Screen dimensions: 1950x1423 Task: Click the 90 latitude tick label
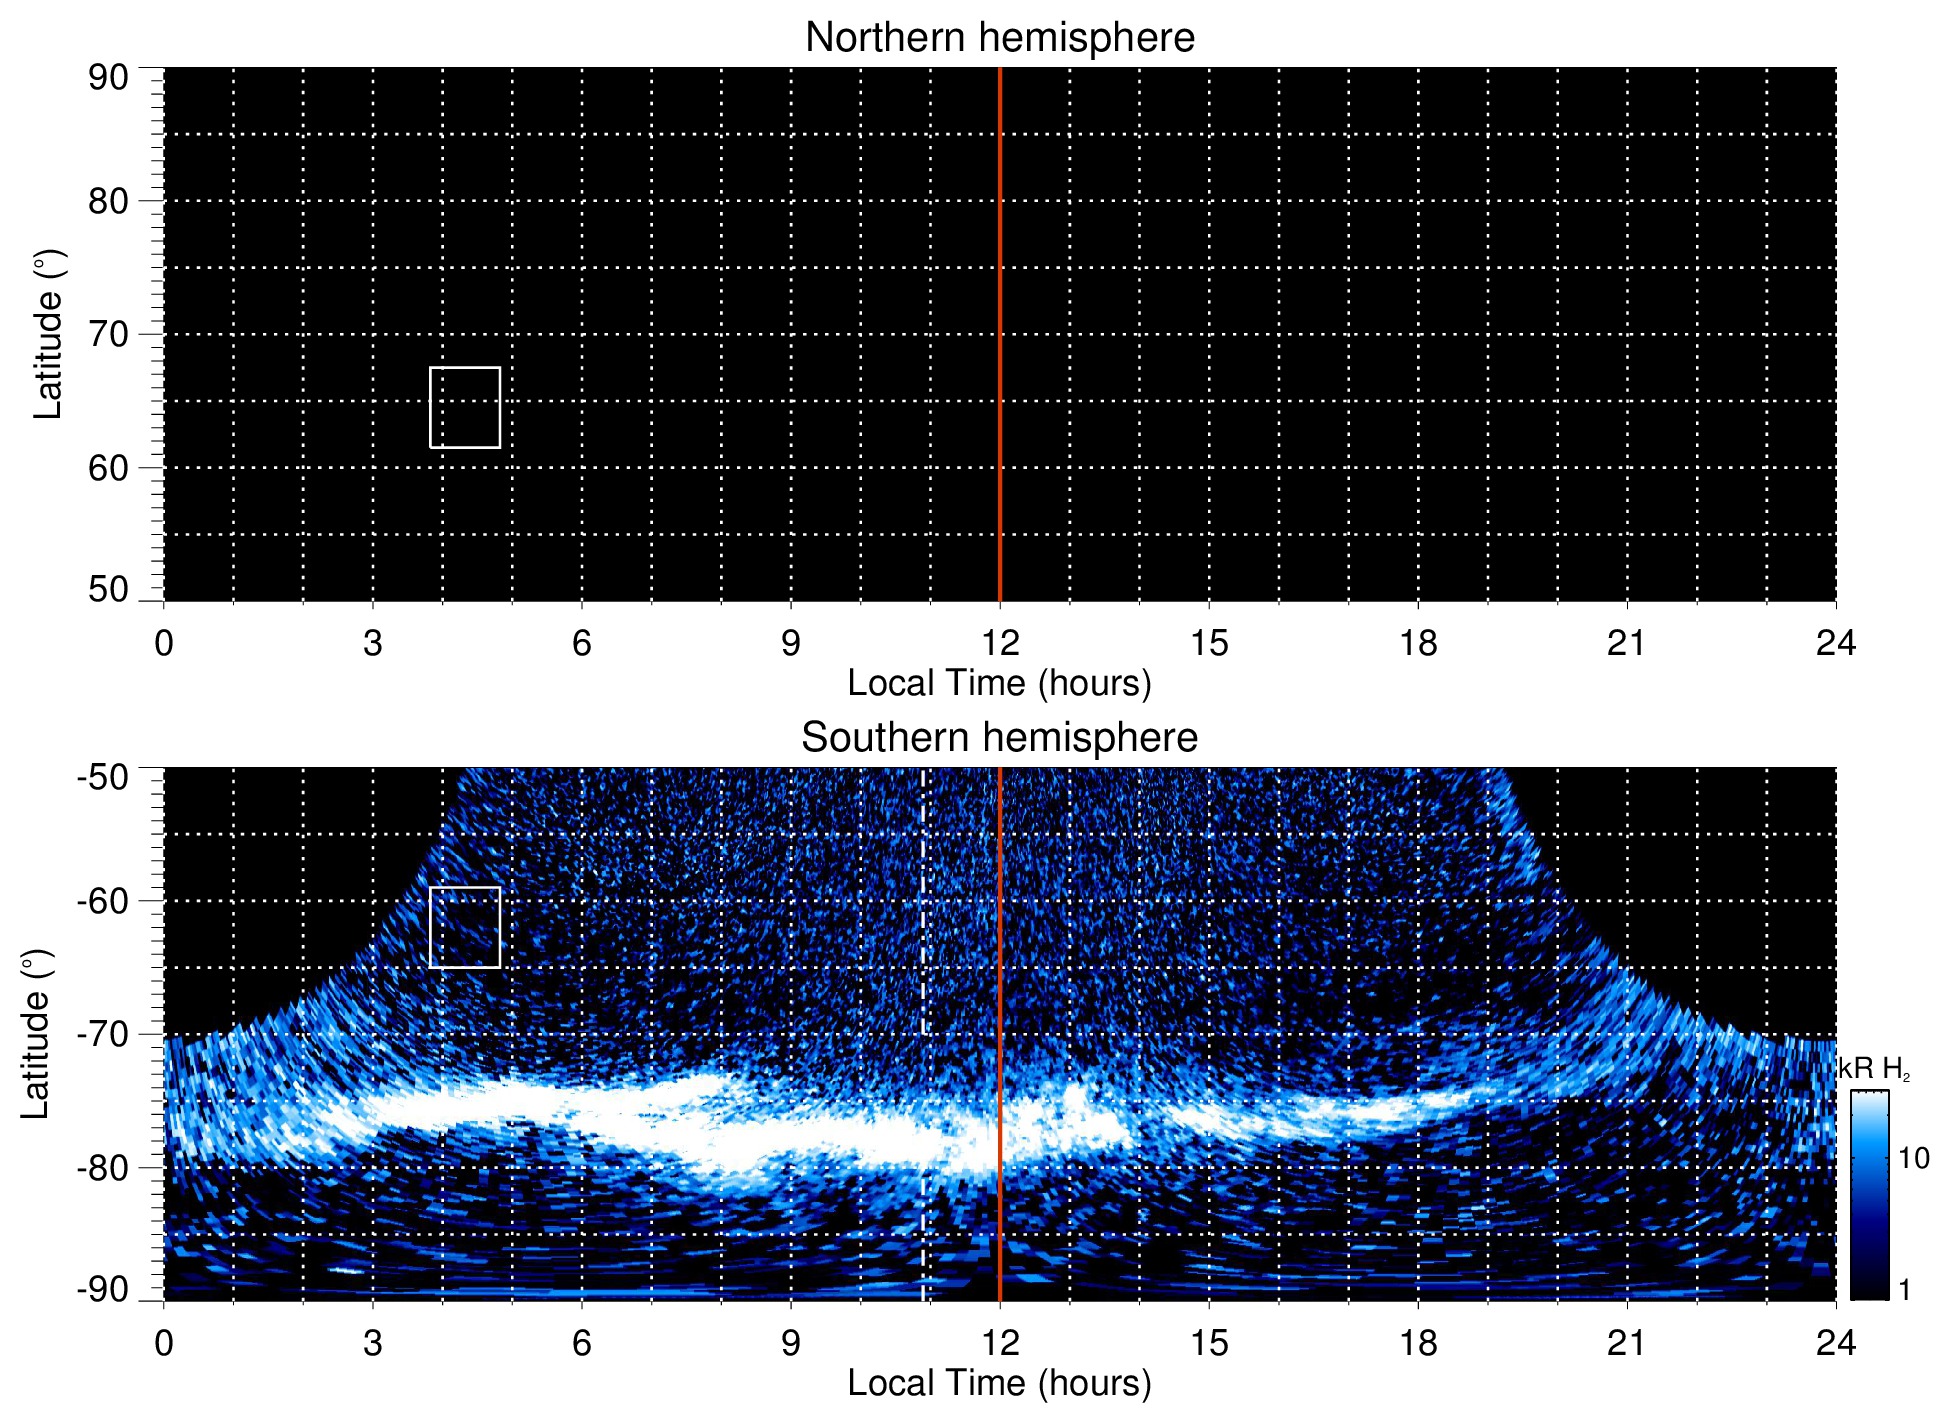(108, 78)
